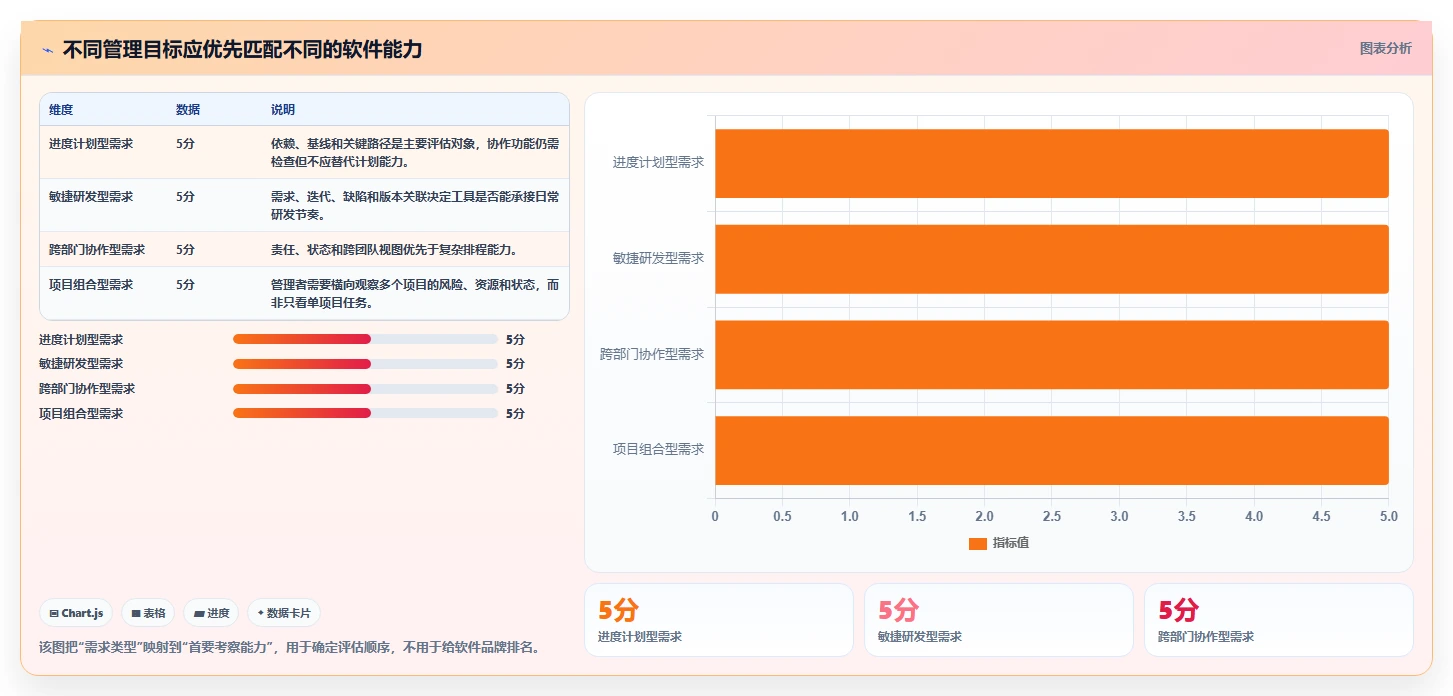Select the 表格 tag chip

[148, 613]
